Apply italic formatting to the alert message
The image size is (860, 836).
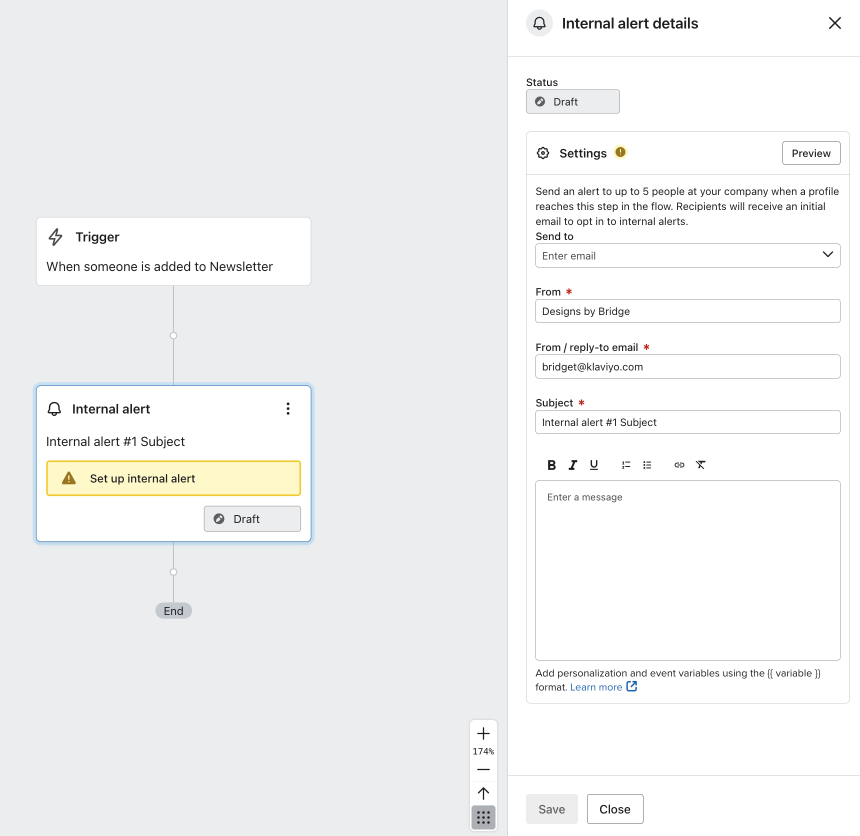(572, 464)
